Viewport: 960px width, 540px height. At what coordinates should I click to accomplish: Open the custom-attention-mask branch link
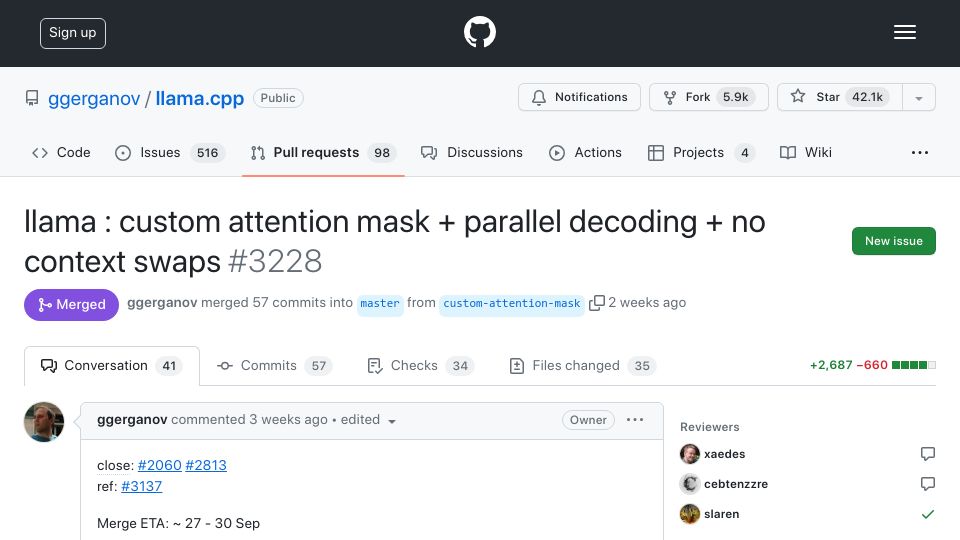pyautogui.click(x=511, y=303)
